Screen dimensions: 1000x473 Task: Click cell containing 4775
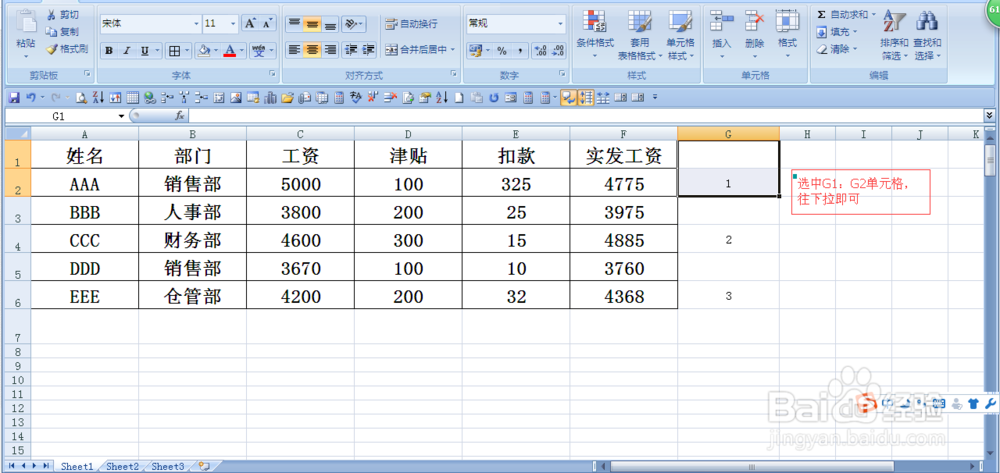(624, 184)
